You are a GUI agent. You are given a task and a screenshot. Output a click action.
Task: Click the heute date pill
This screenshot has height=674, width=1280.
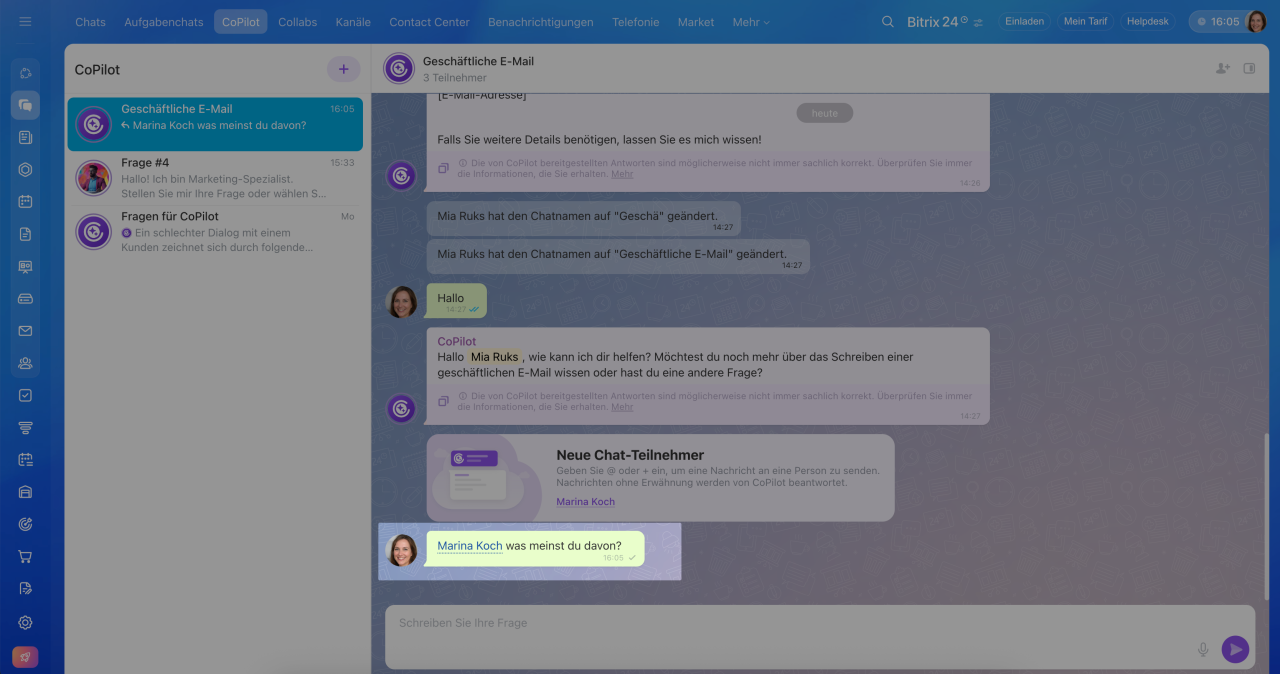tap(825, 113)
